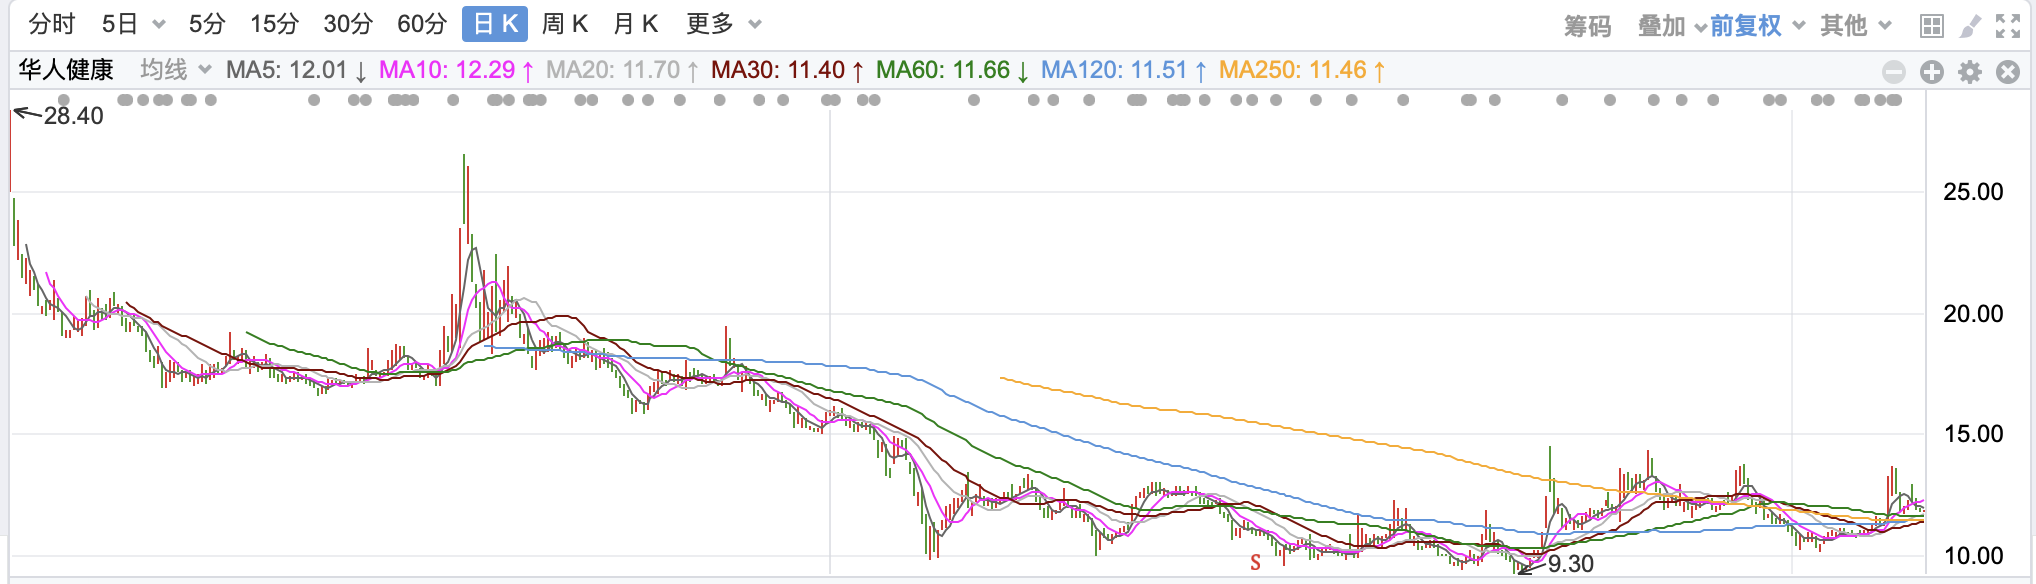
Task: Open the indicator settings gear icon
Action: 1970,72
